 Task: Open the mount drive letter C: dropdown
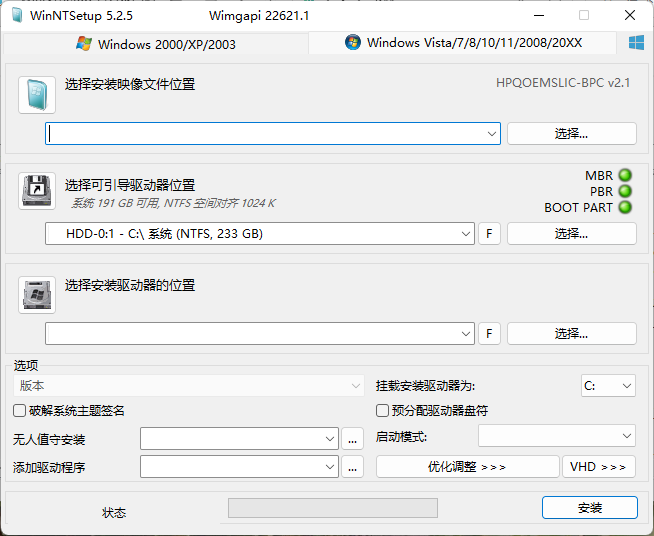pos(608,386)
